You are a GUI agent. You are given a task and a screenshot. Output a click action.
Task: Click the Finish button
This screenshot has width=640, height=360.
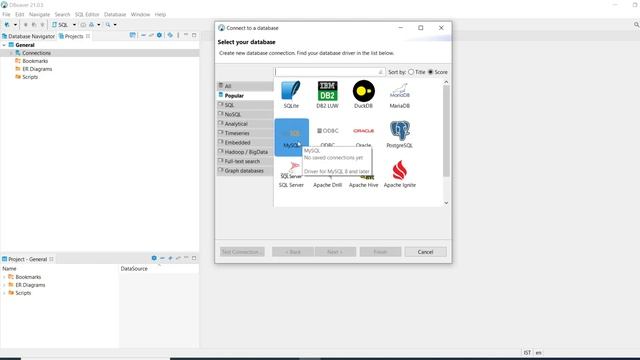(x=380, y=252)
